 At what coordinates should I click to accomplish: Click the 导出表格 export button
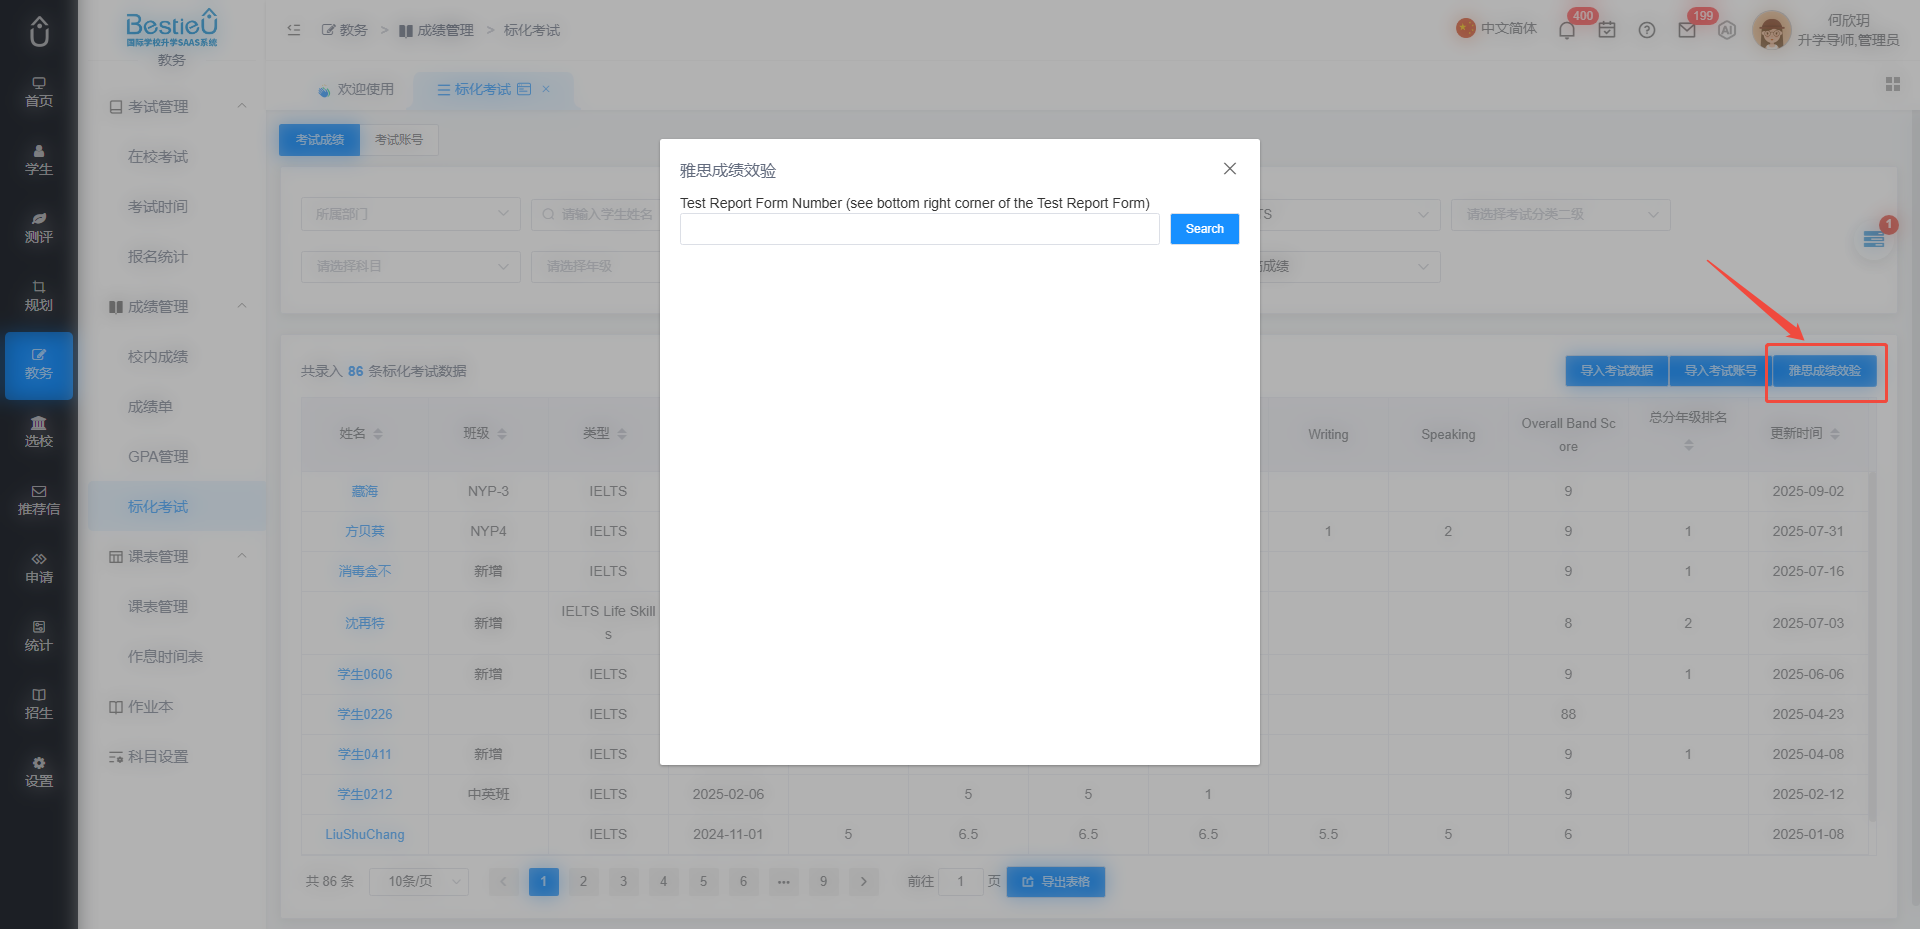click(1056, 881)
